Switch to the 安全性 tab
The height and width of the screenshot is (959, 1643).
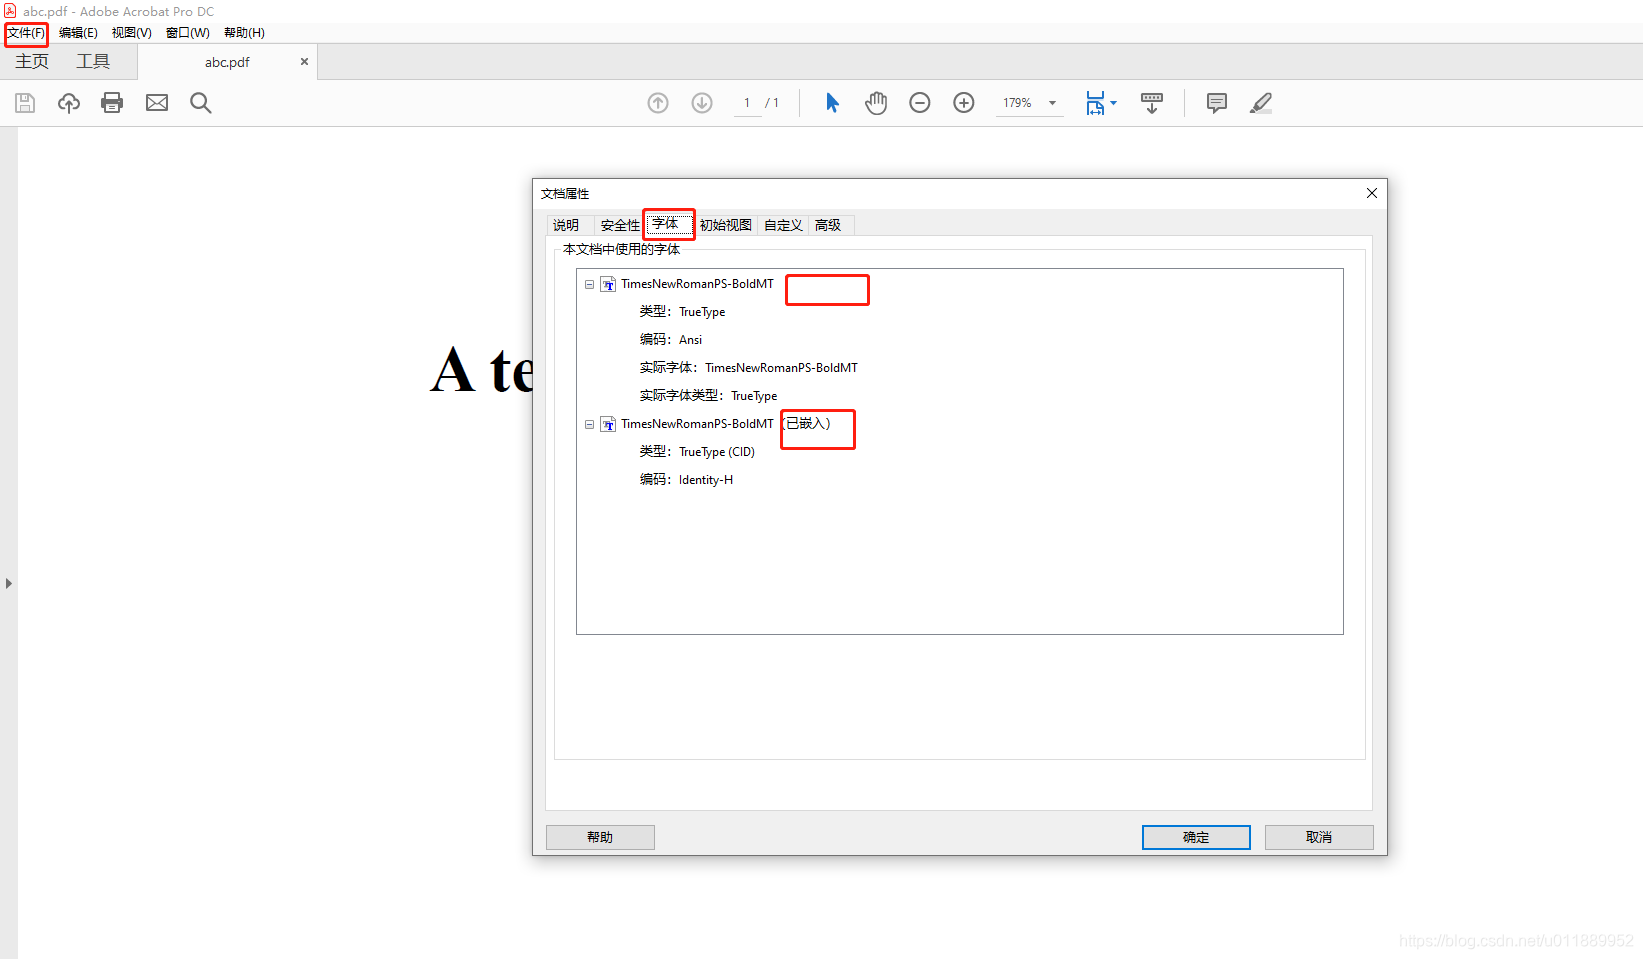620,225
